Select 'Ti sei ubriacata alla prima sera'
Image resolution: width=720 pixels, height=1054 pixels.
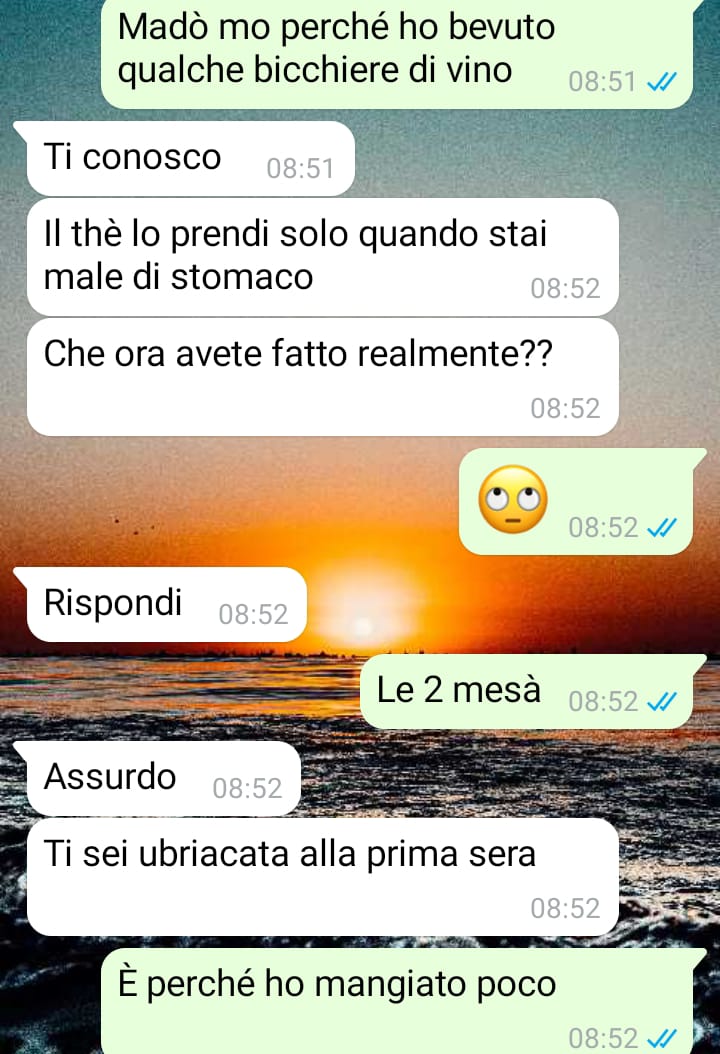click(323, 877)
